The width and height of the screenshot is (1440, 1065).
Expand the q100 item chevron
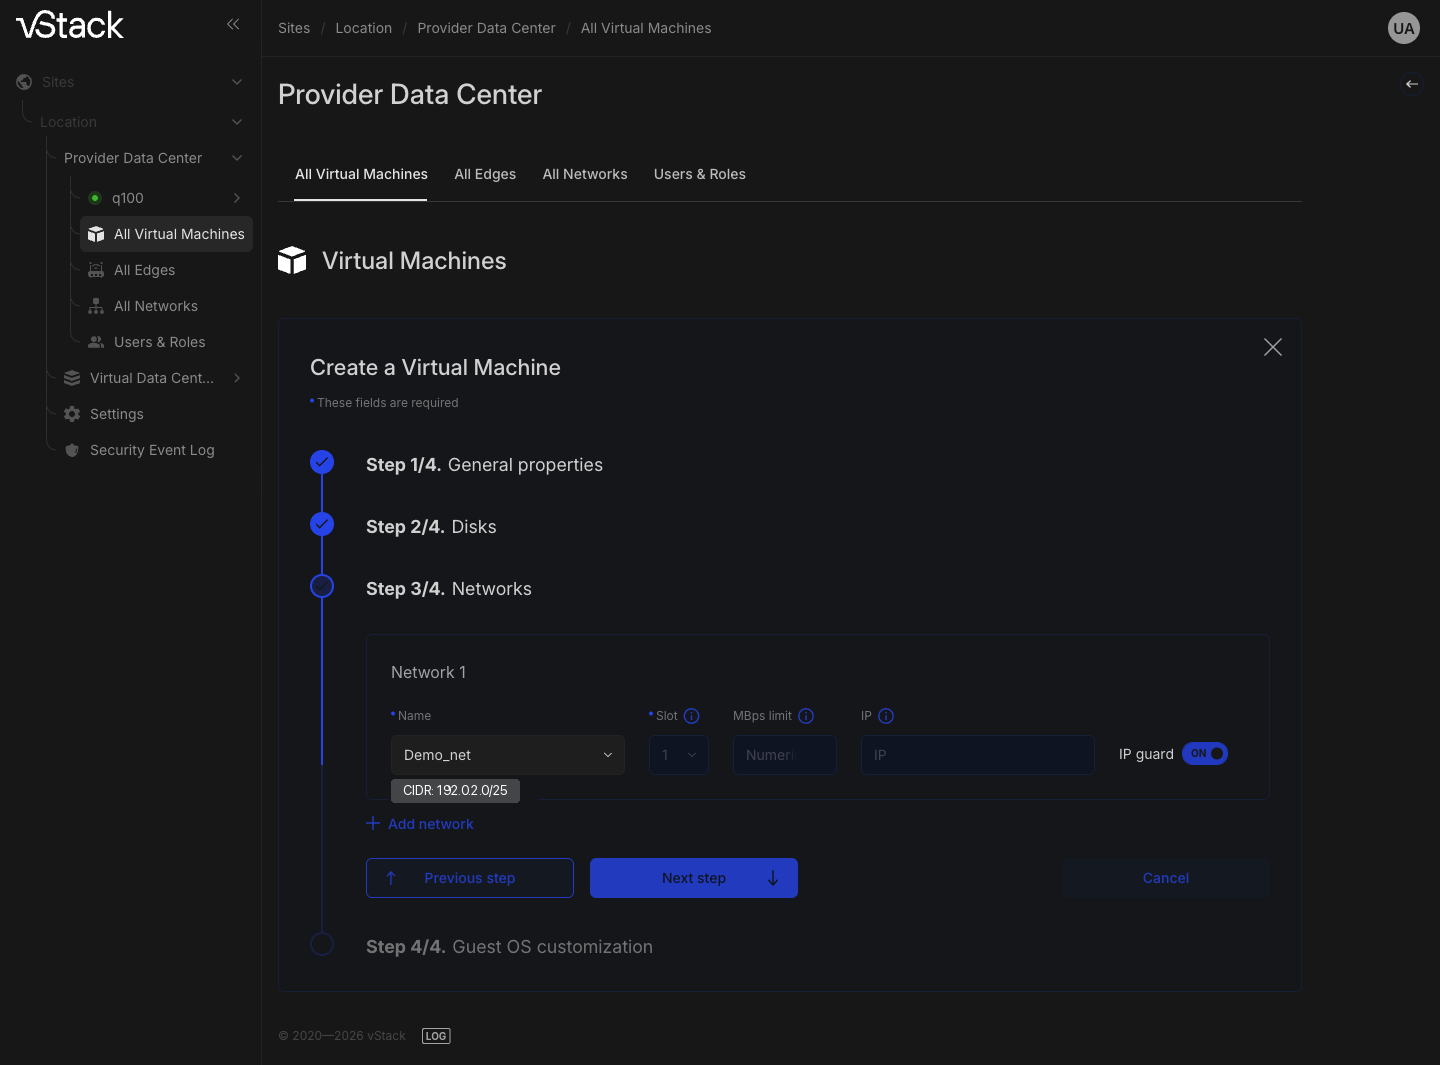click(x=237, y=198)
